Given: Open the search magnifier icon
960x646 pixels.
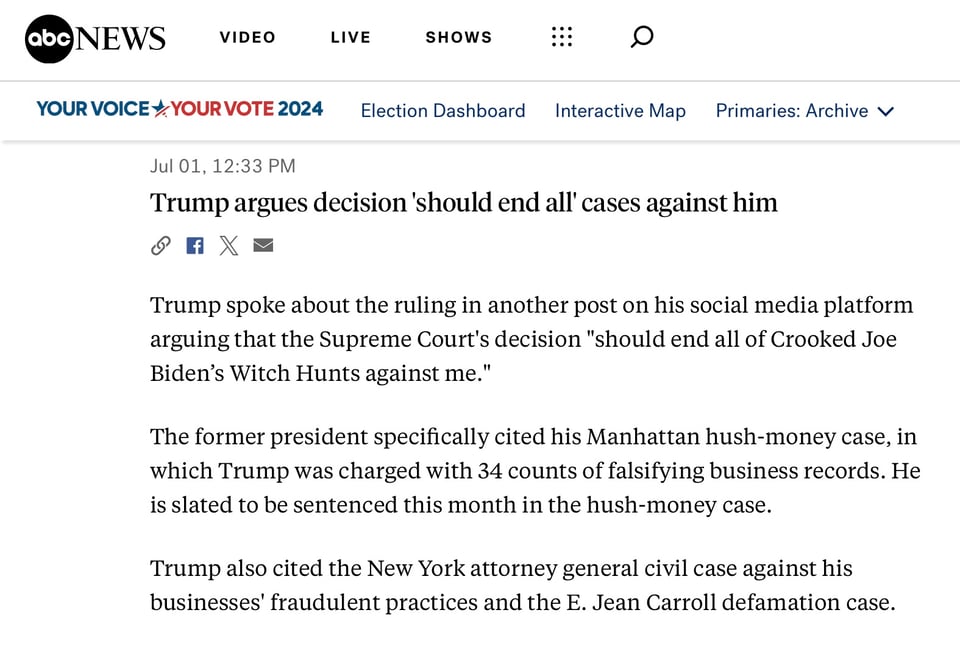Looking at the screenshot, I should click(642, 37).
